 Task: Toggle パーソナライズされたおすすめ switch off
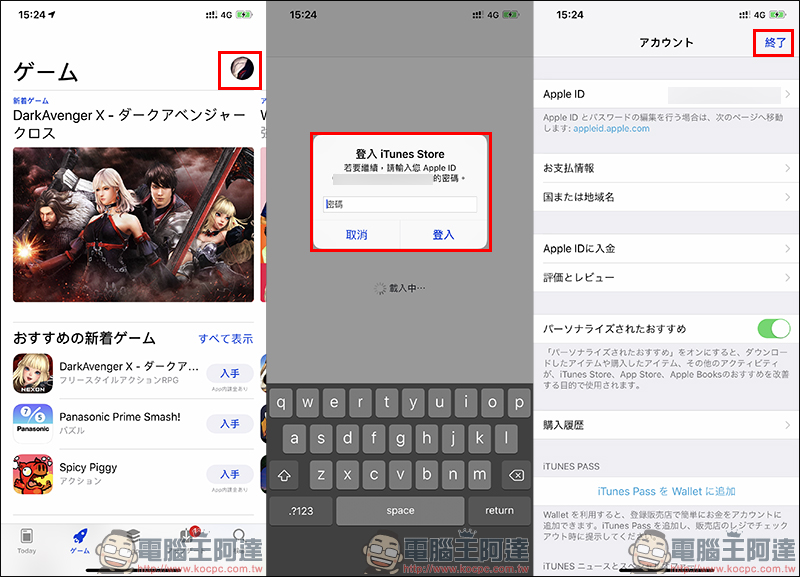click(x=773, y=329)
